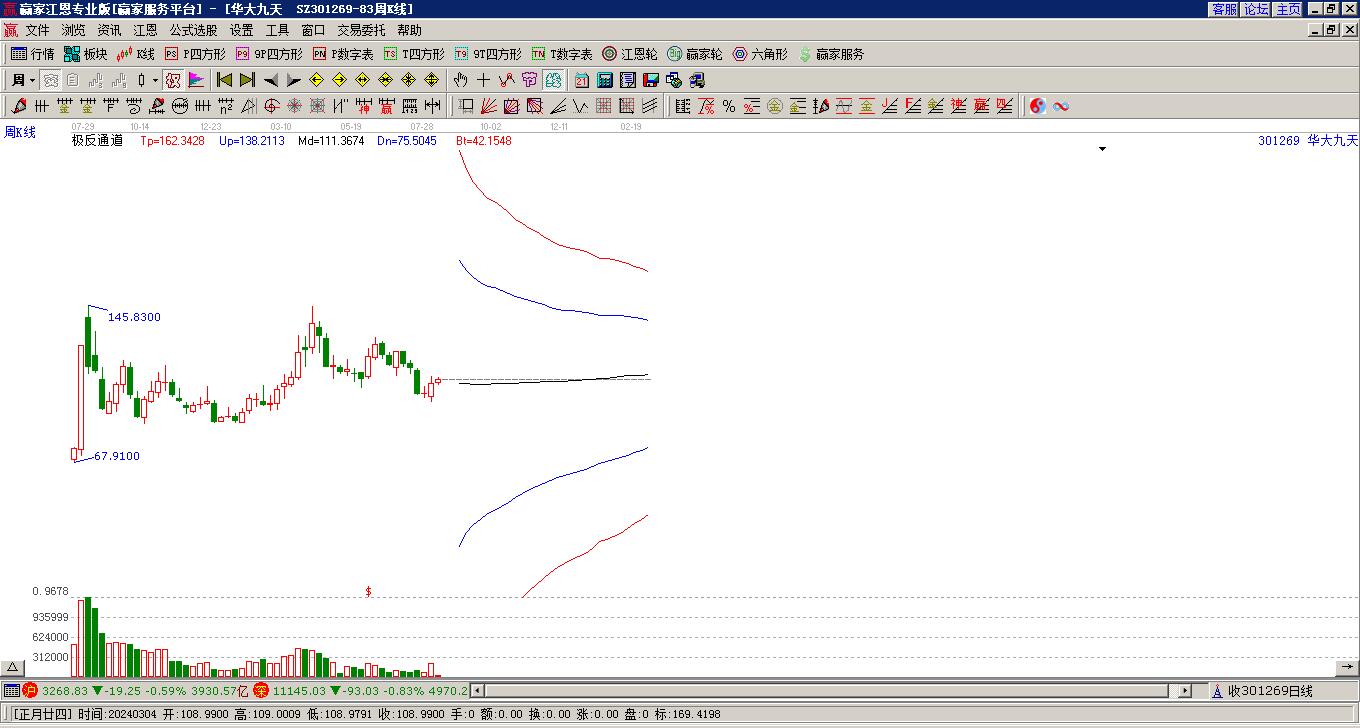Open the 工具 menu
Image resolution: width=1360 pixels, height=728 pixels.
pos(277,31)
